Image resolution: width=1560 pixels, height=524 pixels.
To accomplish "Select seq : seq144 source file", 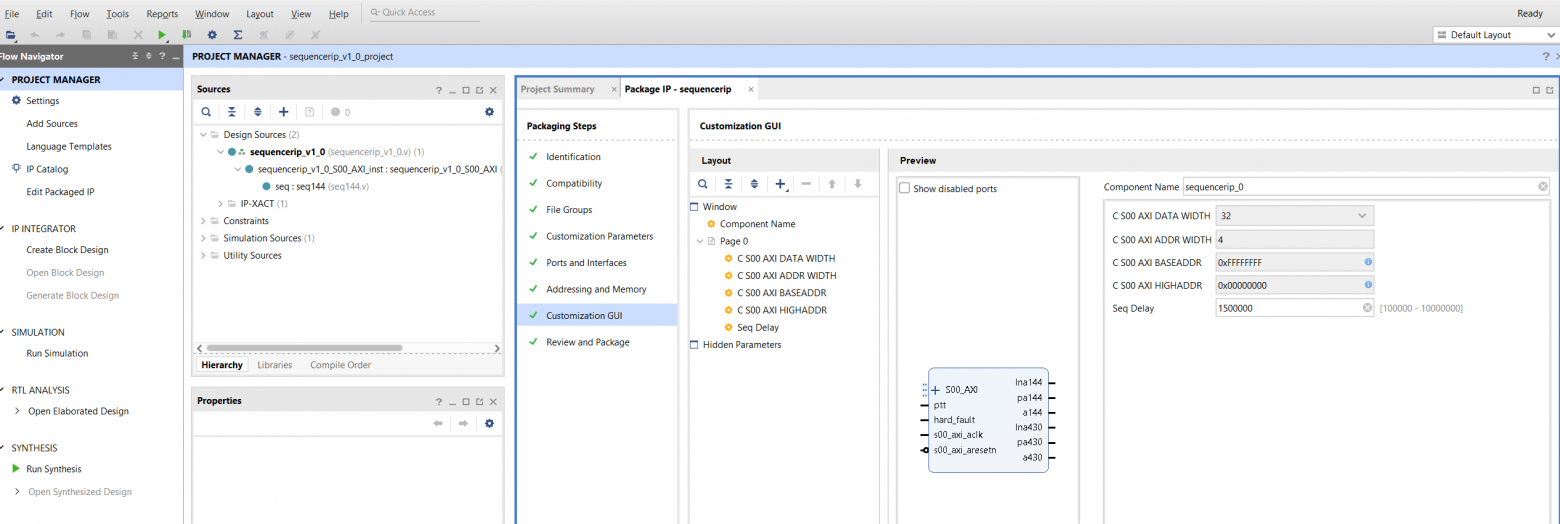I will [323, 186].
